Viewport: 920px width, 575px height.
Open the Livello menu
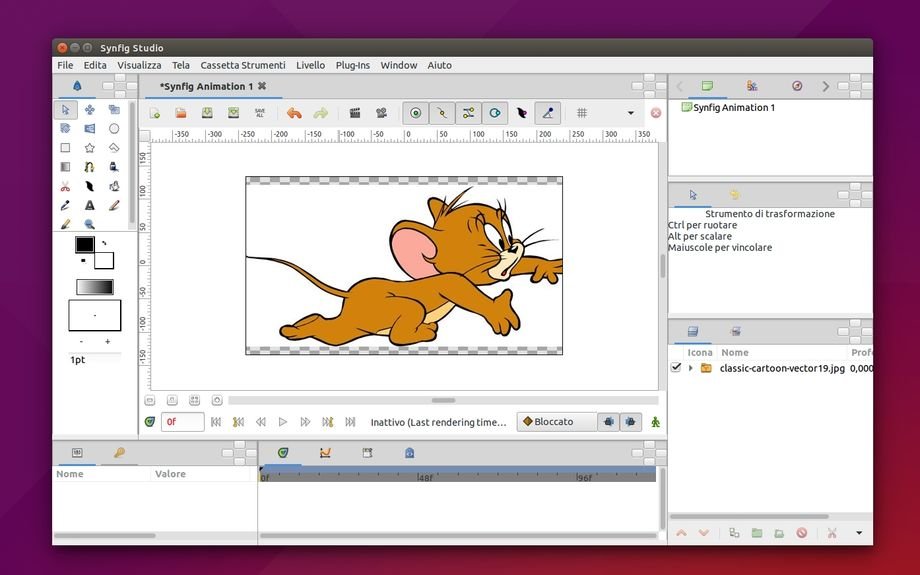[x=310, y=65]
